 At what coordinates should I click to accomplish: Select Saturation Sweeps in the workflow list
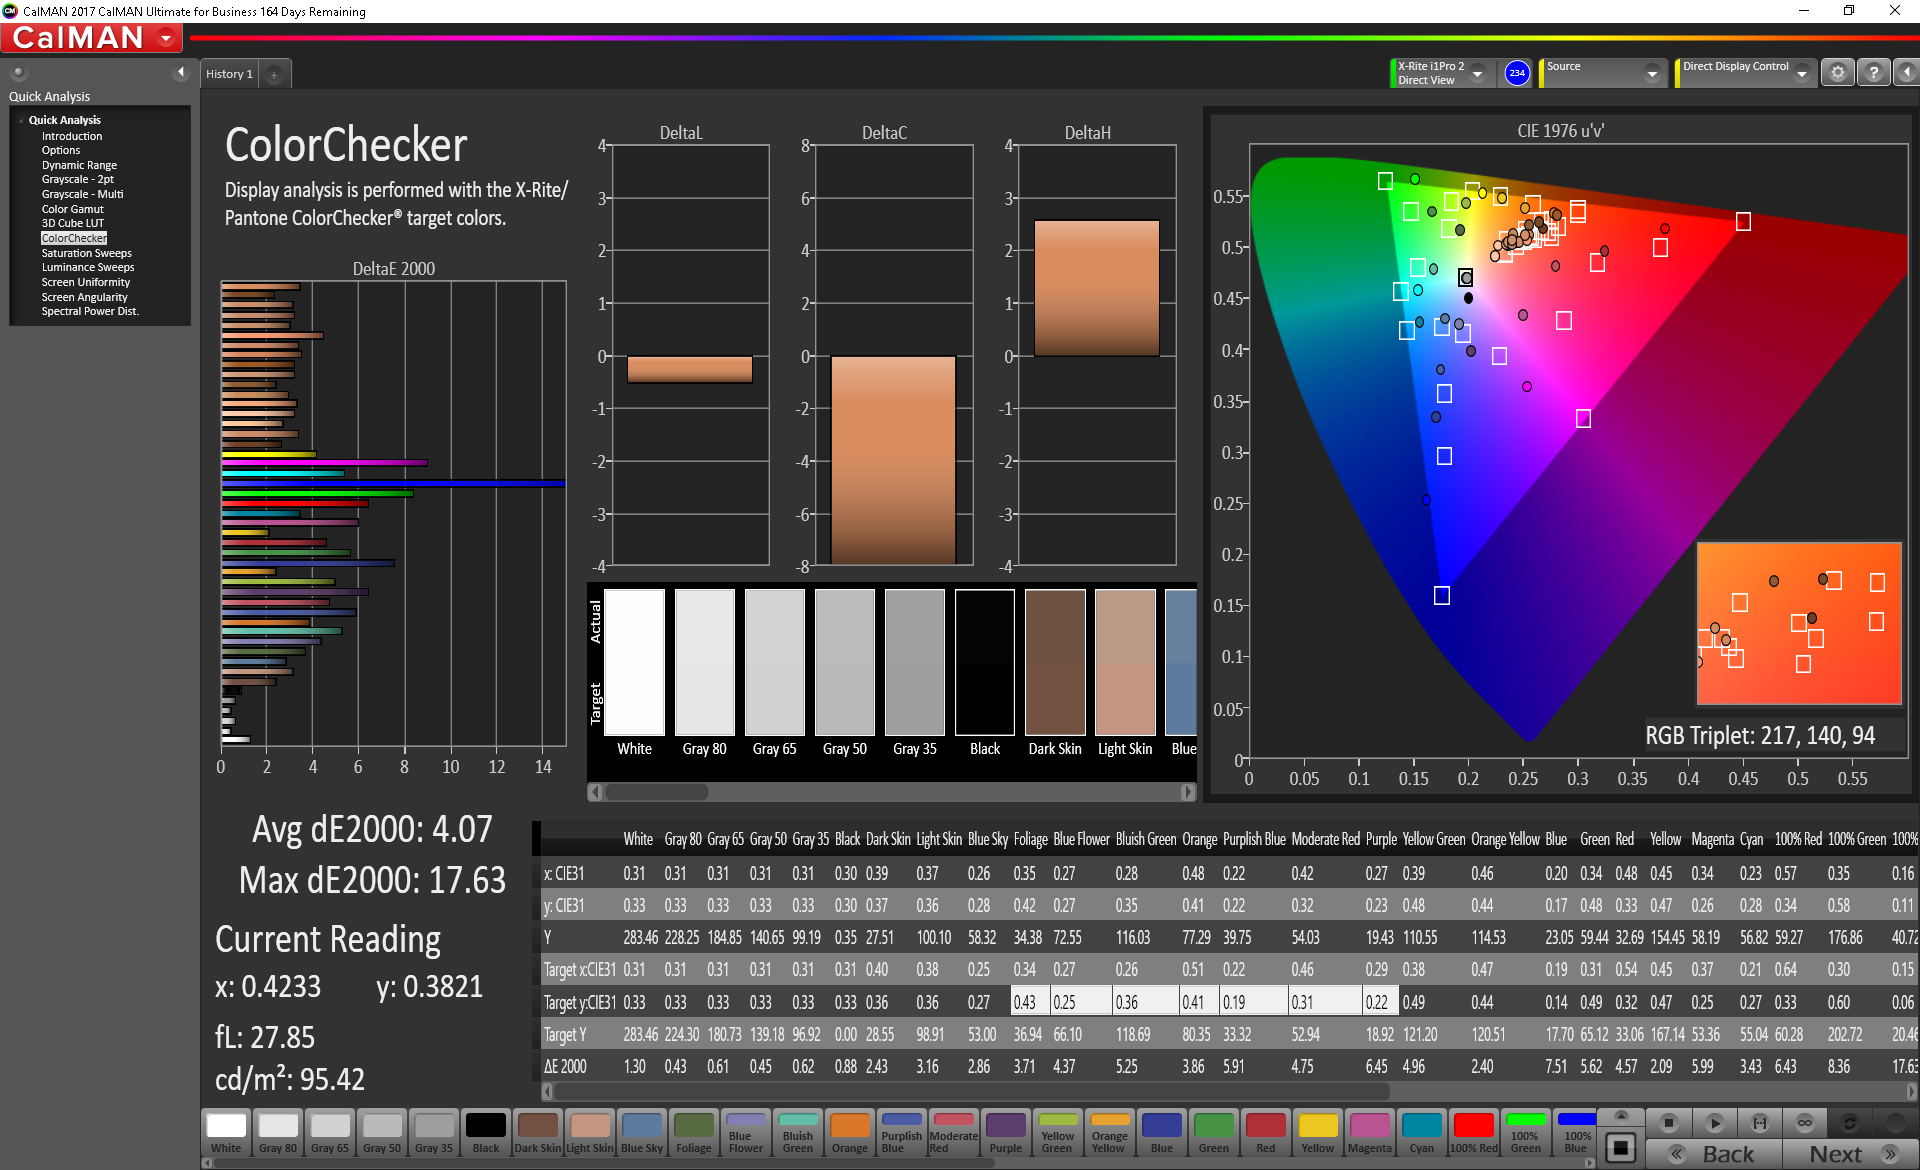tap(86, 253)
